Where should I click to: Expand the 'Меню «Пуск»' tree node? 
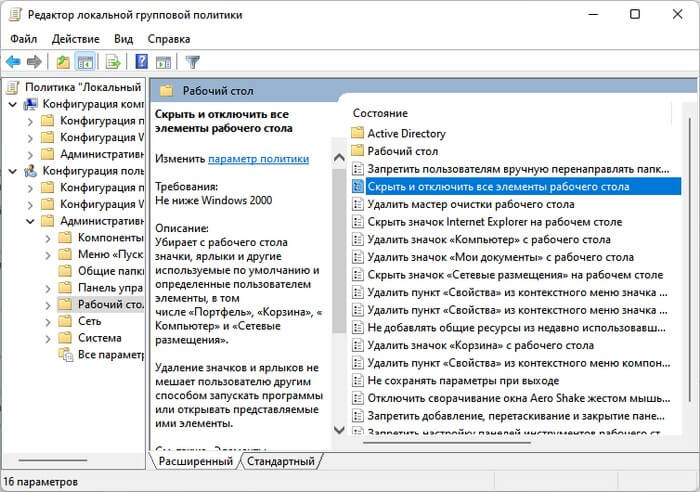[x=48, y=255]
